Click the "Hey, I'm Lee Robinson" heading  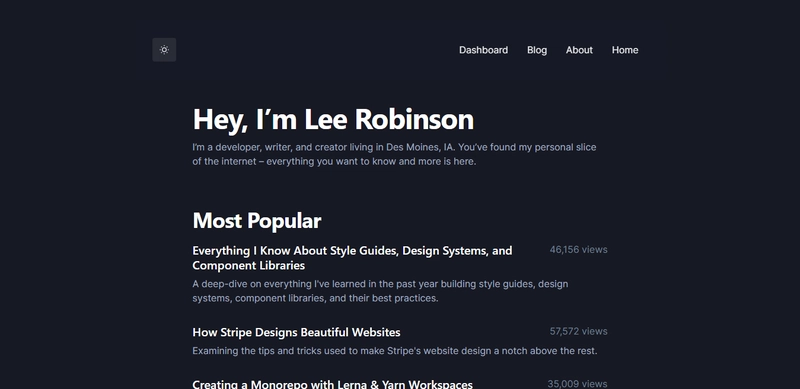coord(333,119)
